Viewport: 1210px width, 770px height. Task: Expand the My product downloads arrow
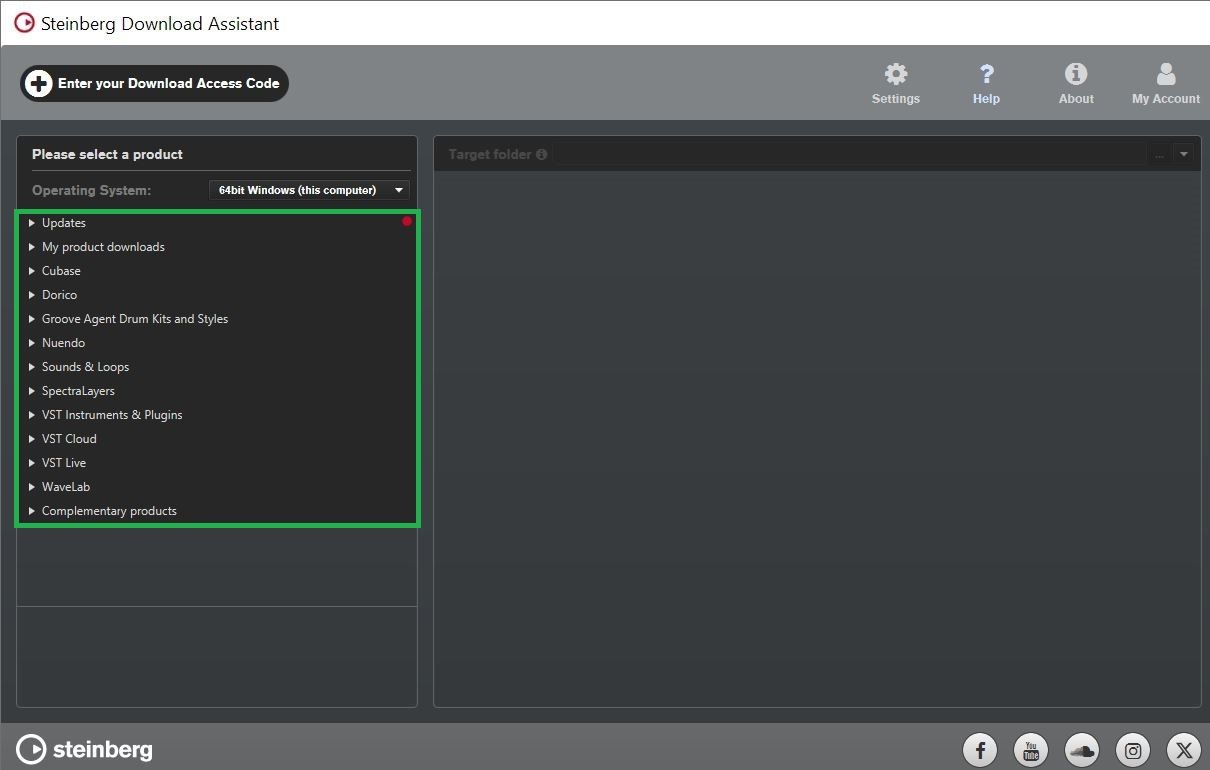point(32,247)
